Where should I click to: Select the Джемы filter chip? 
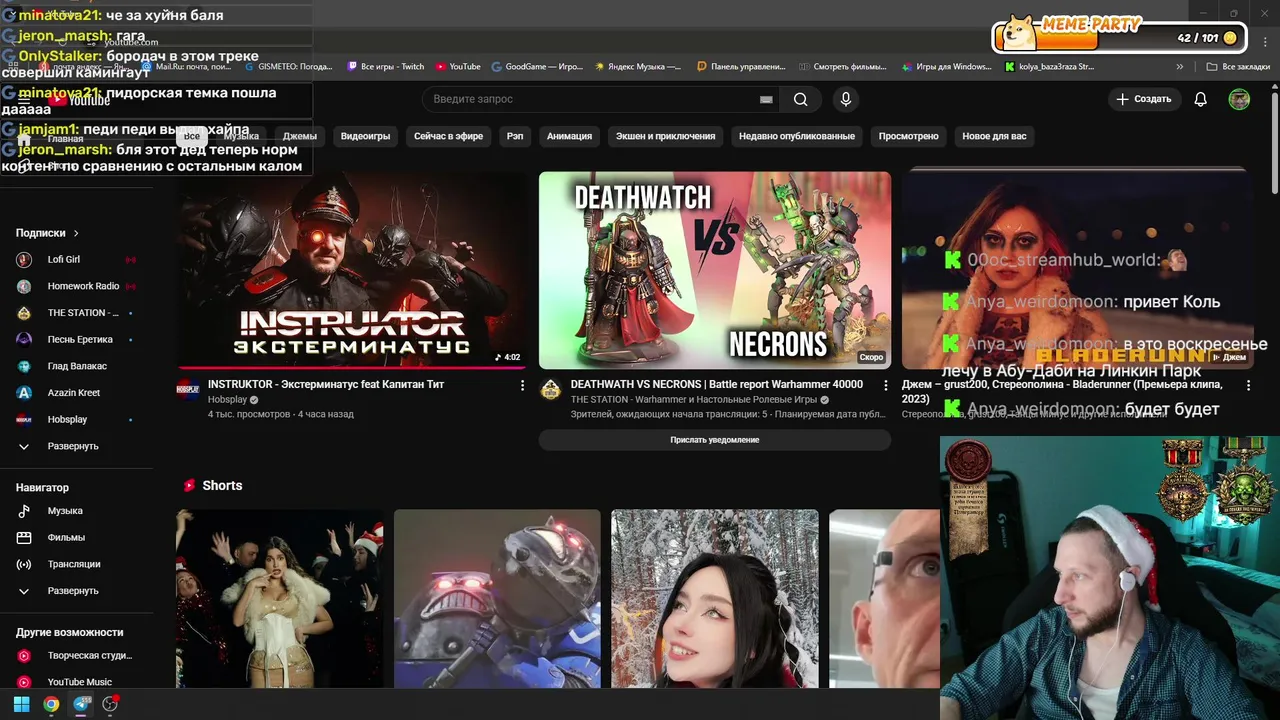(x=300, y=136)
